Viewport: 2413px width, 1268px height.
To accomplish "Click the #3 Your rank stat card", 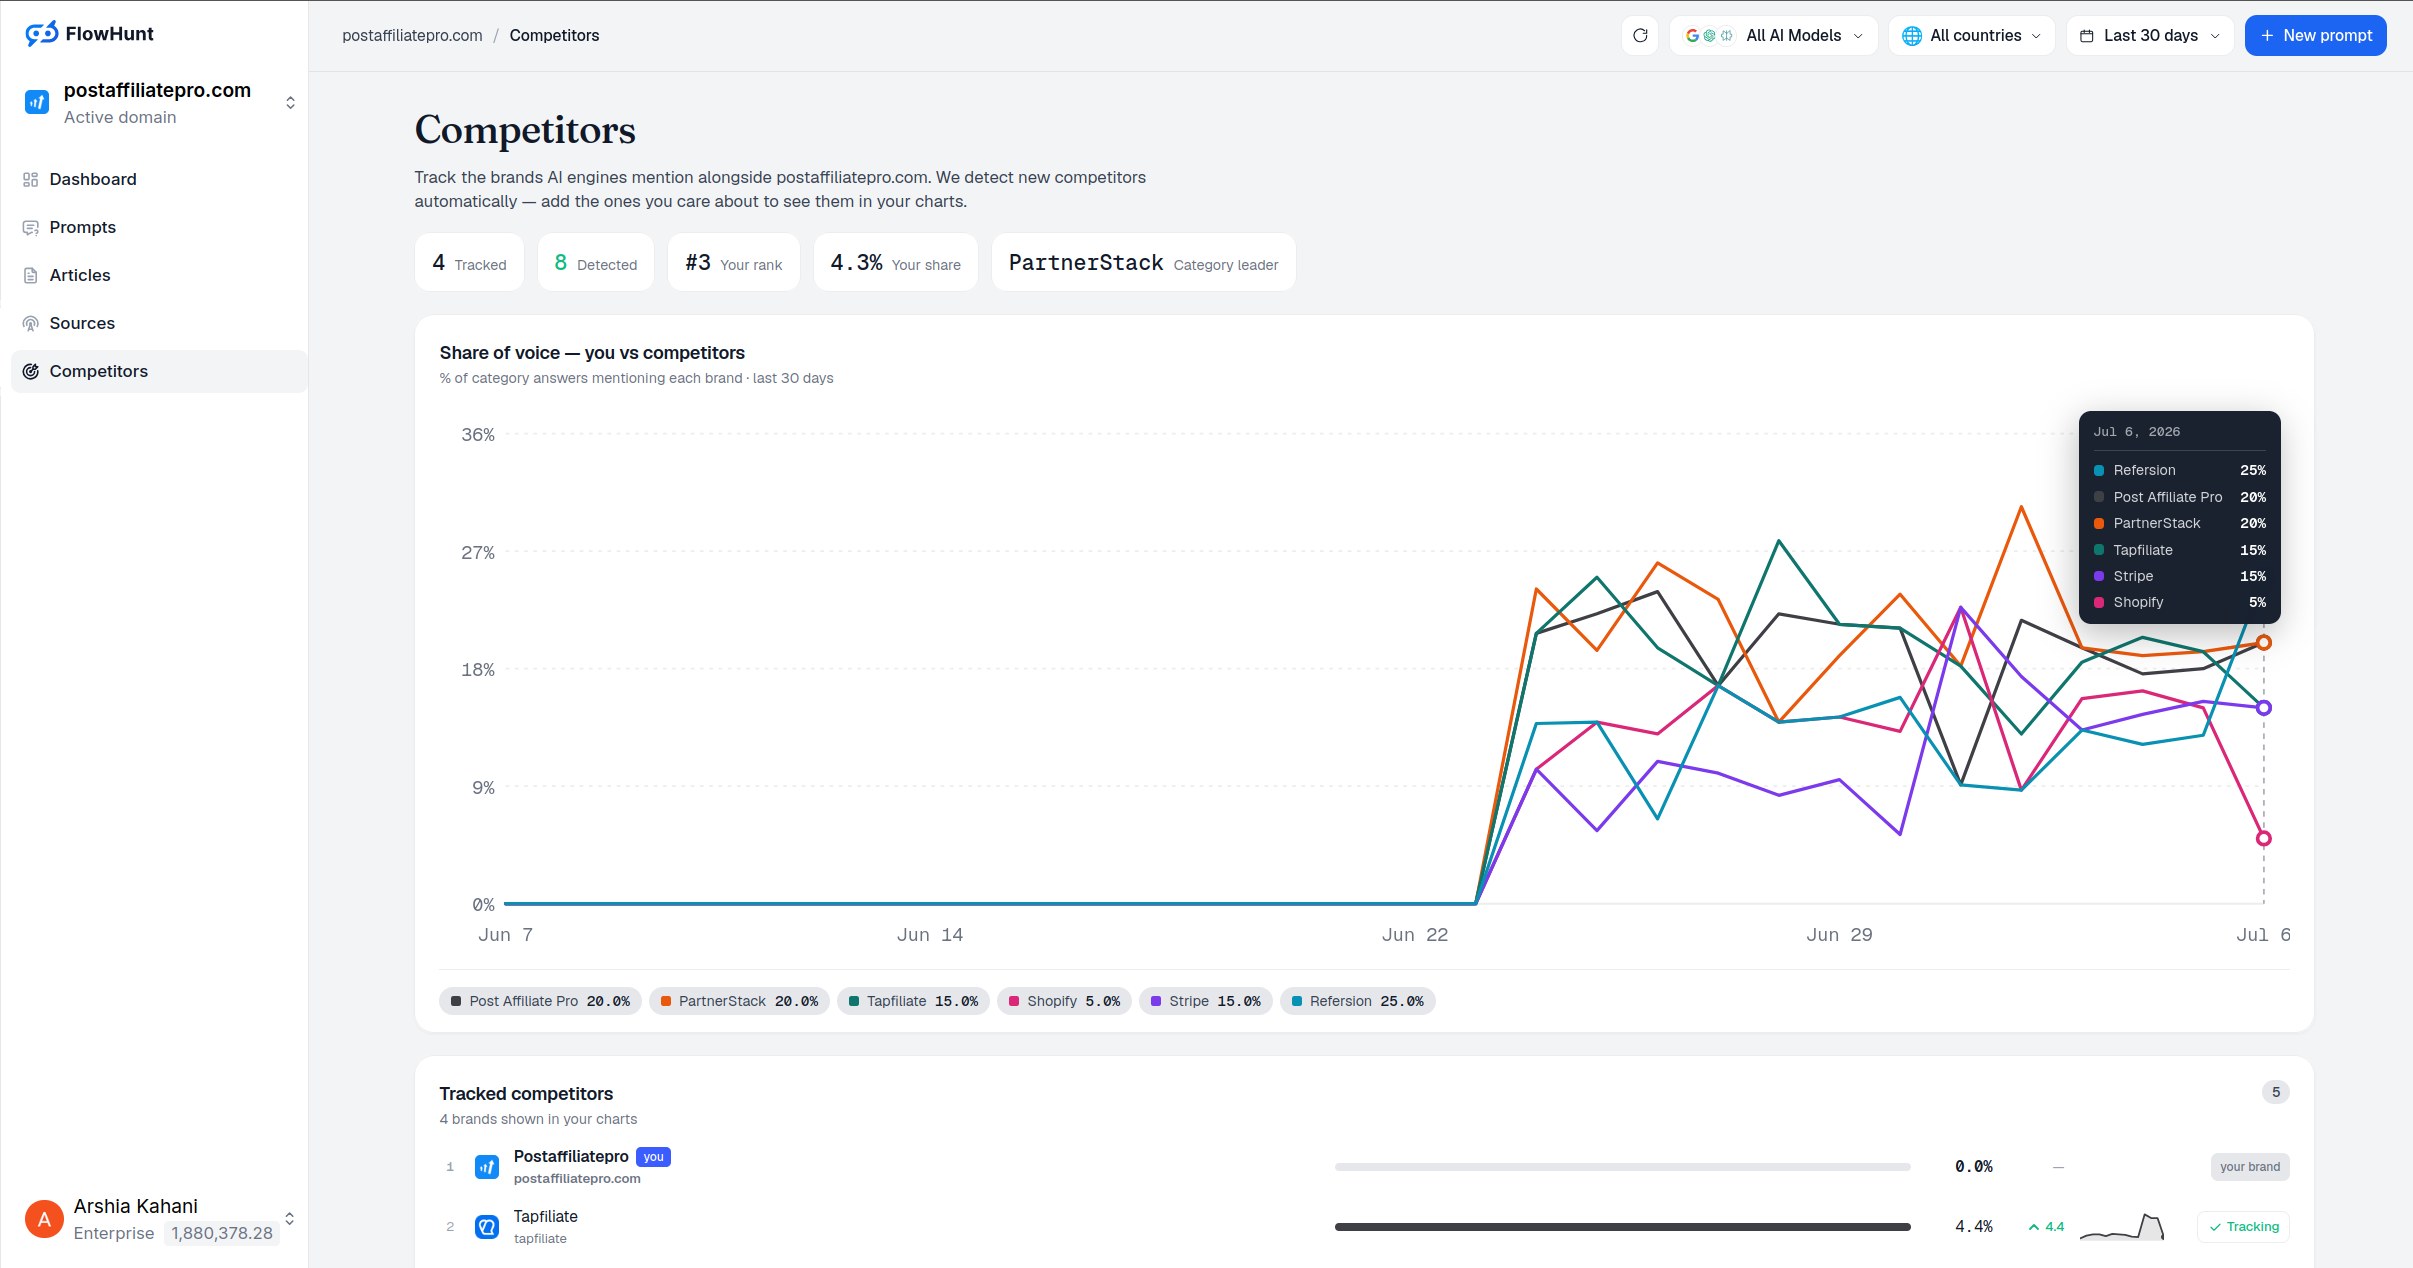I will coord(733,262).
